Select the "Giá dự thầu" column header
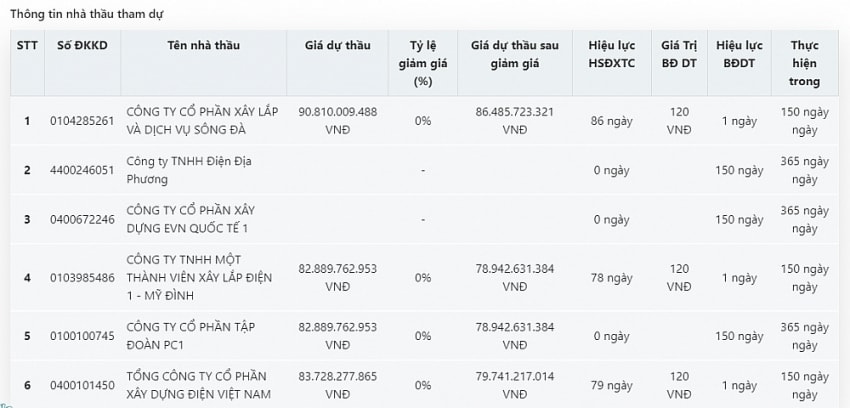This screenshot has height=408, width=850. coord(337,45)
